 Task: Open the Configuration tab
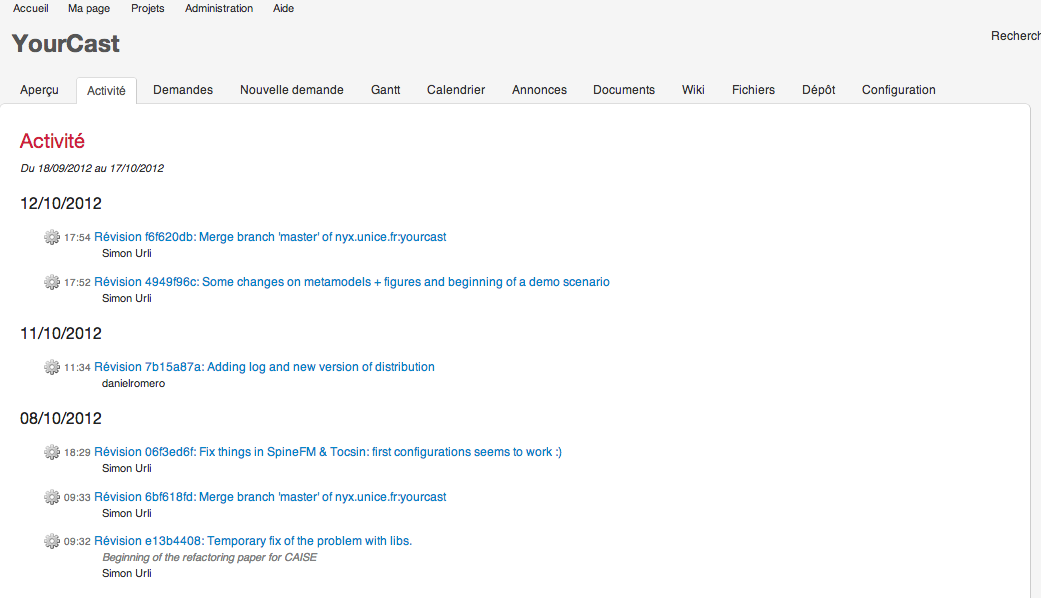(898, 90)
